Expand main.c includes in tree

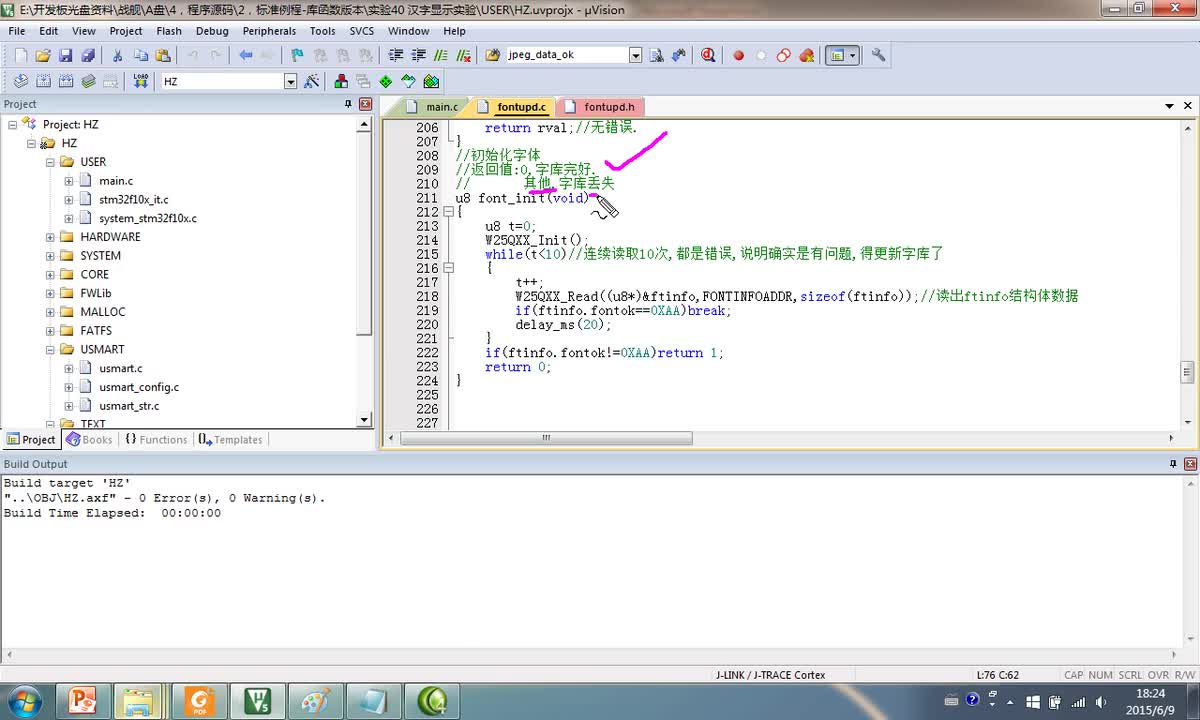click(x=69, y=181)
